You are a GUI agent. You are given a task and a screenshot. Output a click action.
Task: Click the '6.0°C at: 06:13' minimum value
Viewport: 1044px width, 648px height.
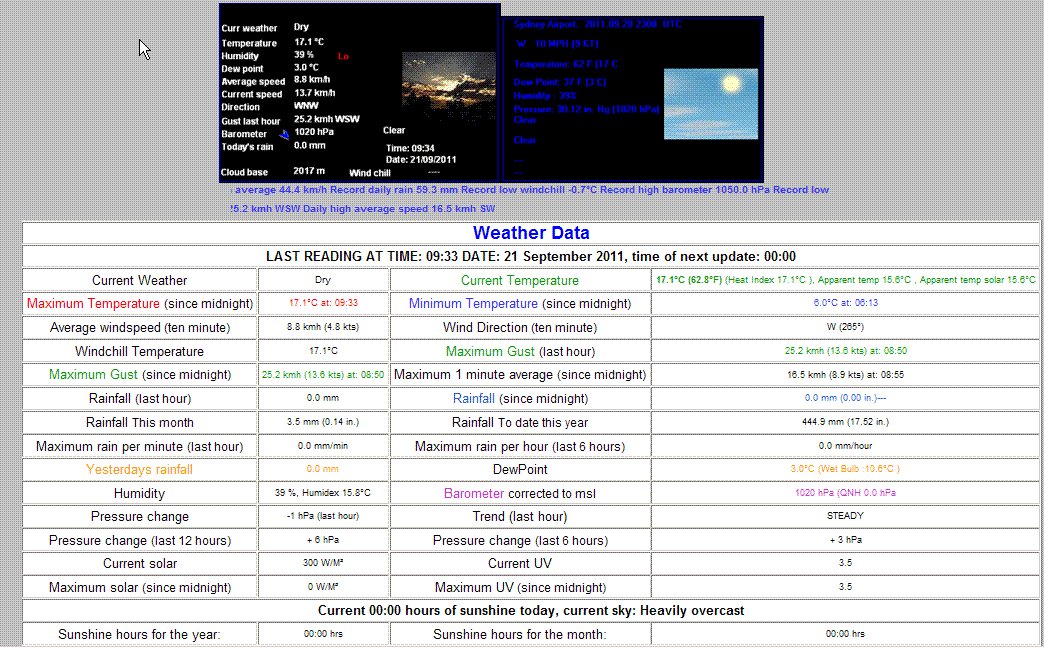pyautogui.click(x=846, y=303)
